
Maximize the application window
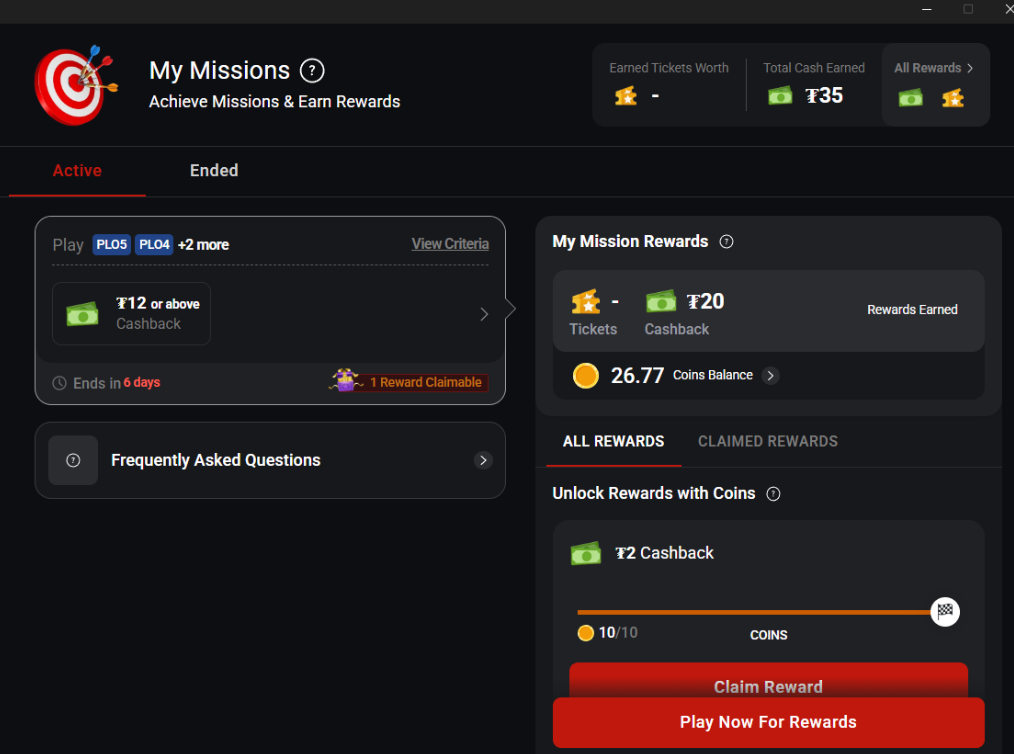(967, 9)
